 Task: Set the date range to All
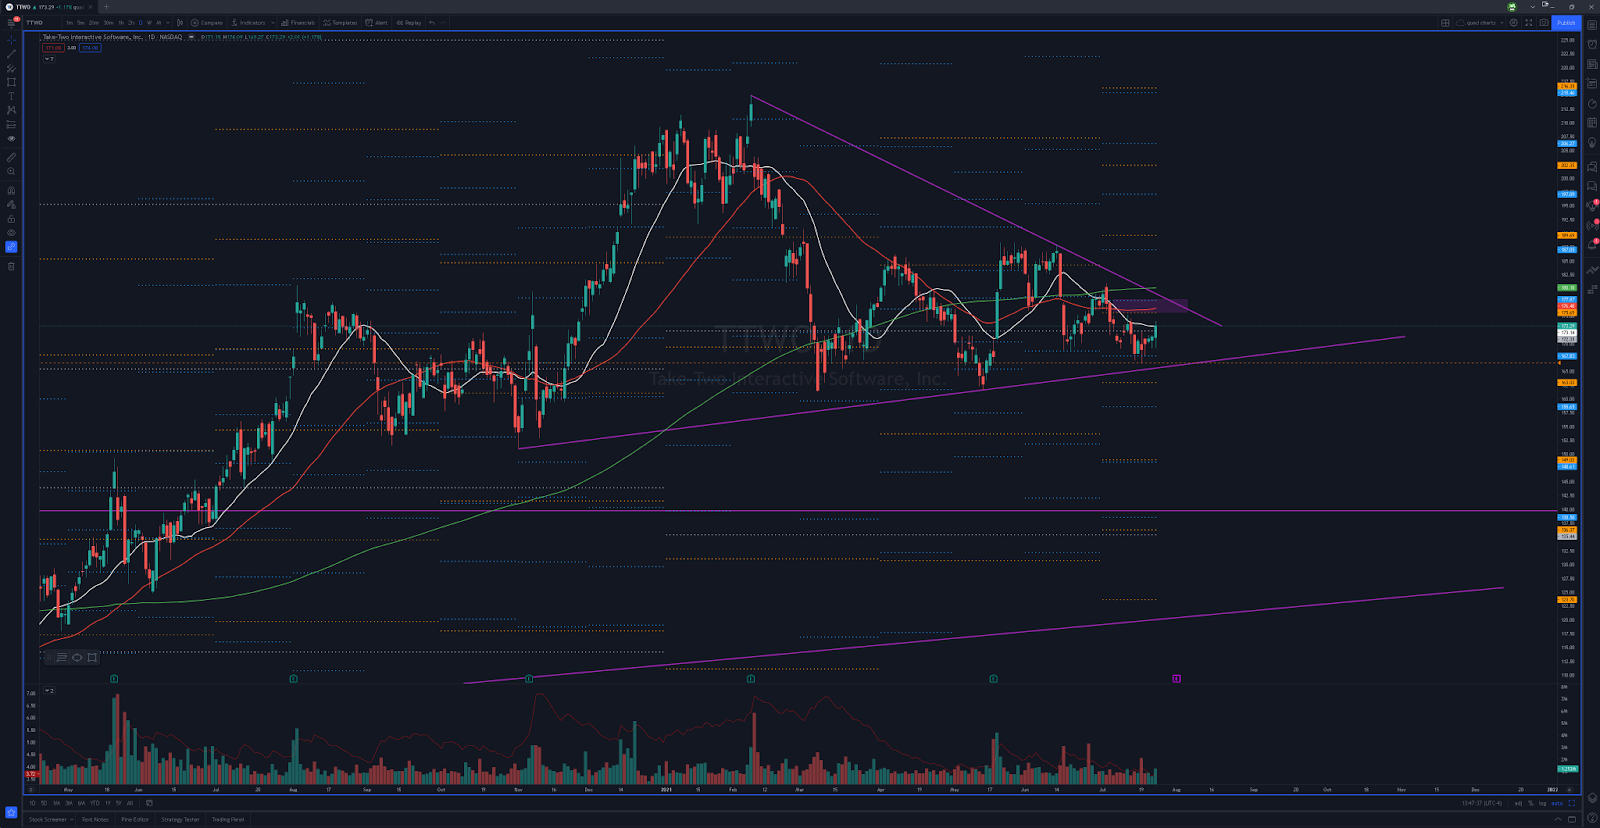pos(129,803)
